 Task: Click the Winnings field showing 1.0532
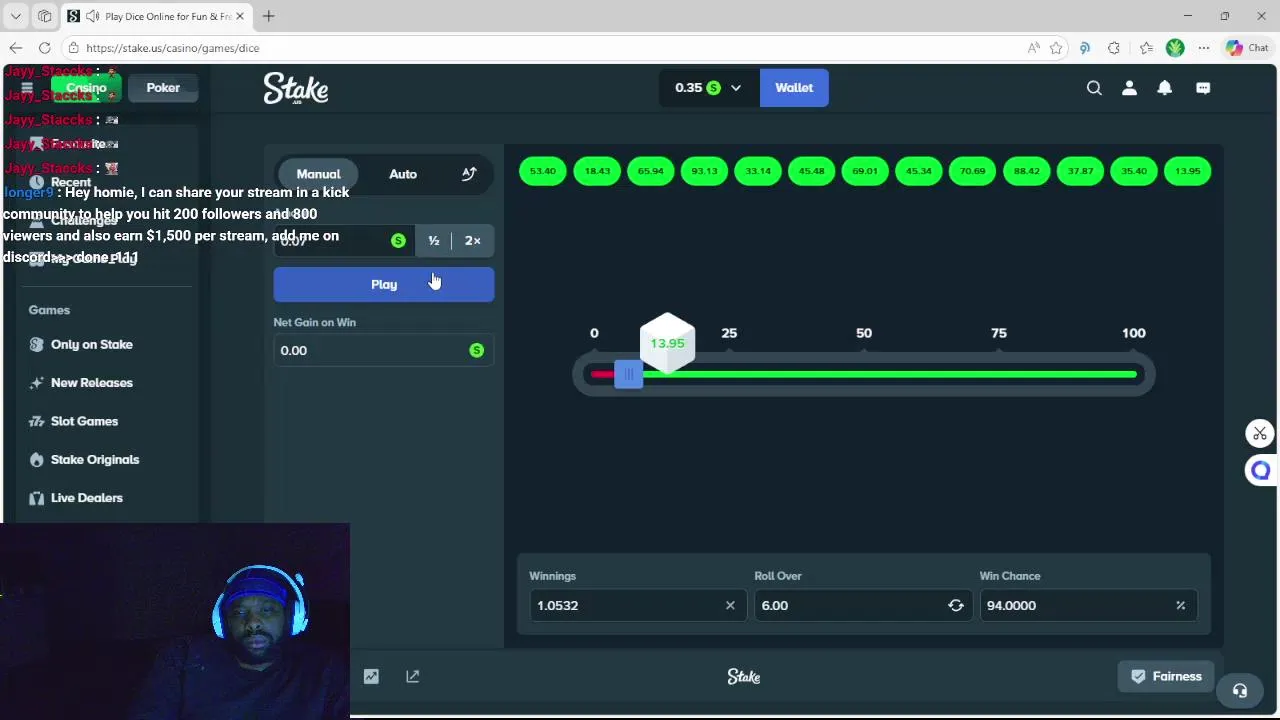pyautogui.click(x=638, y=605)
